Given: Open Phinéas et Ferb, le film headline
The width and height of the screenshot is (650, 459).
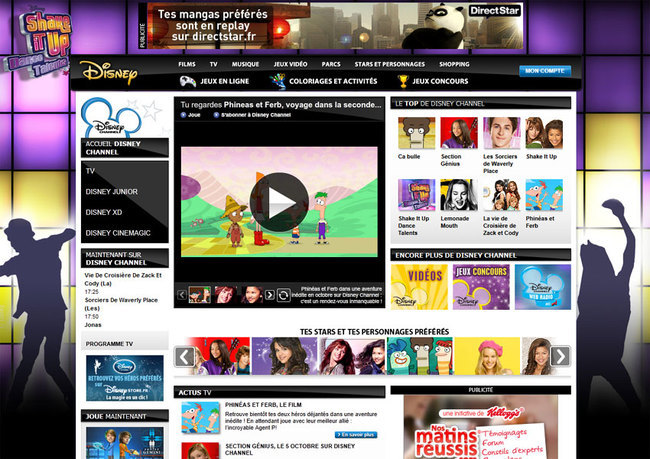Looking at the screenshot, I should click(263, 405).
